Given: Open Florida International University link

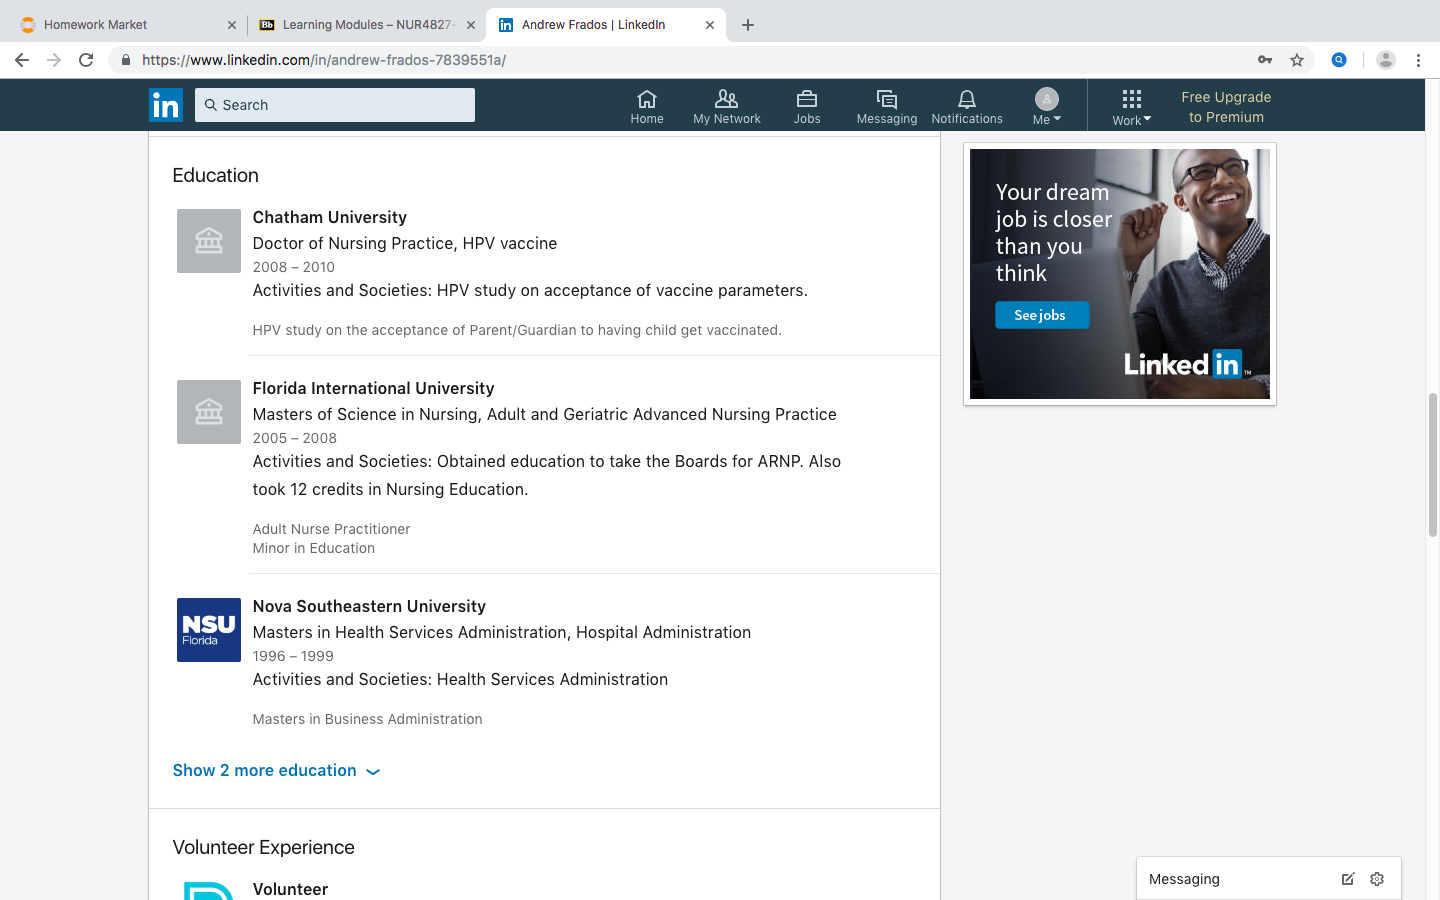Looking at the screenshot, I should [x=373, y=388].
